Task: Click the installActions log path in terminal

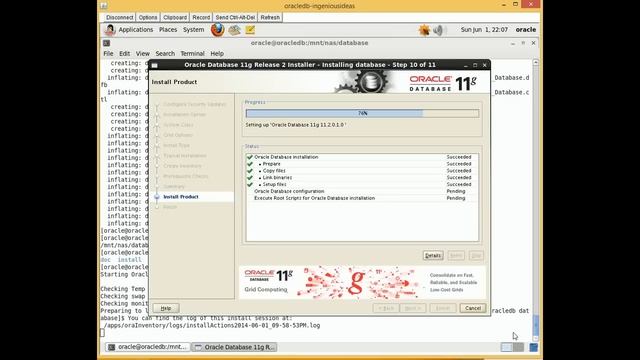Action: 212,325
